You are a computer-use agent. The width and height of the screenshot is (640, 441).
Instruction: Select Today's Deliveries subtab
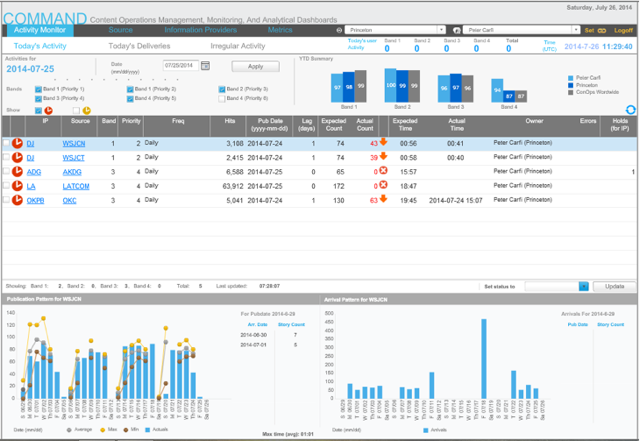pyautogui.click(x=139, y=46)
